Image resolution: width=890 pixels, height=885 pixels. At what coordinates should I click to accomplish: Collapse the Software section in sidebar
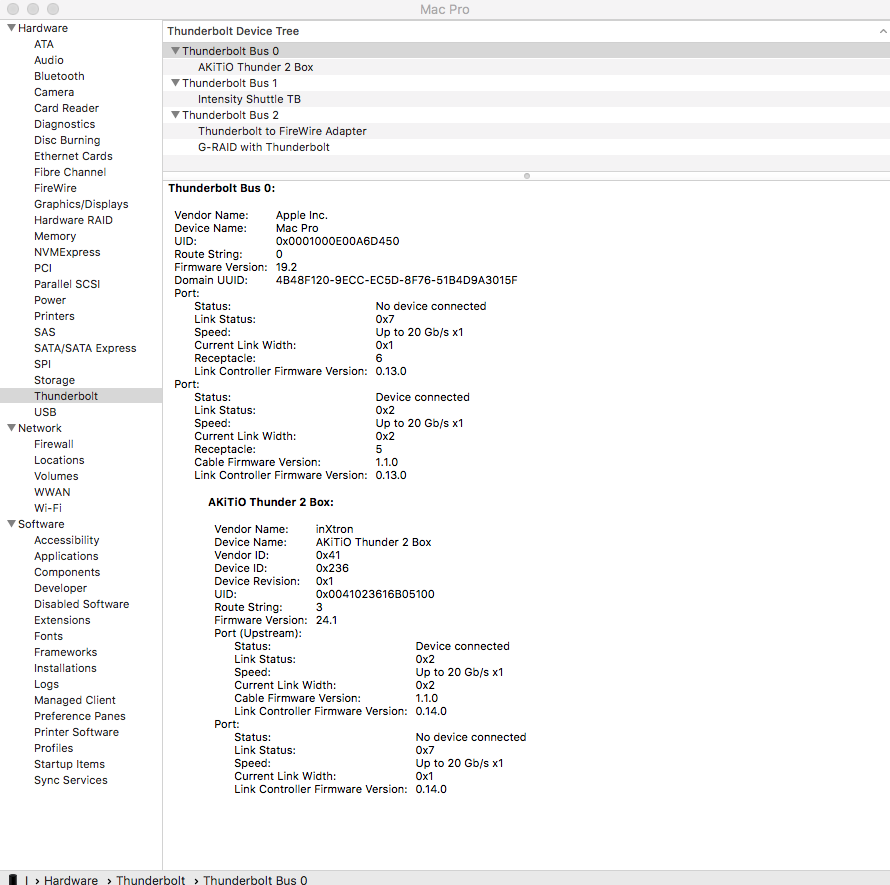click(11, 524)
